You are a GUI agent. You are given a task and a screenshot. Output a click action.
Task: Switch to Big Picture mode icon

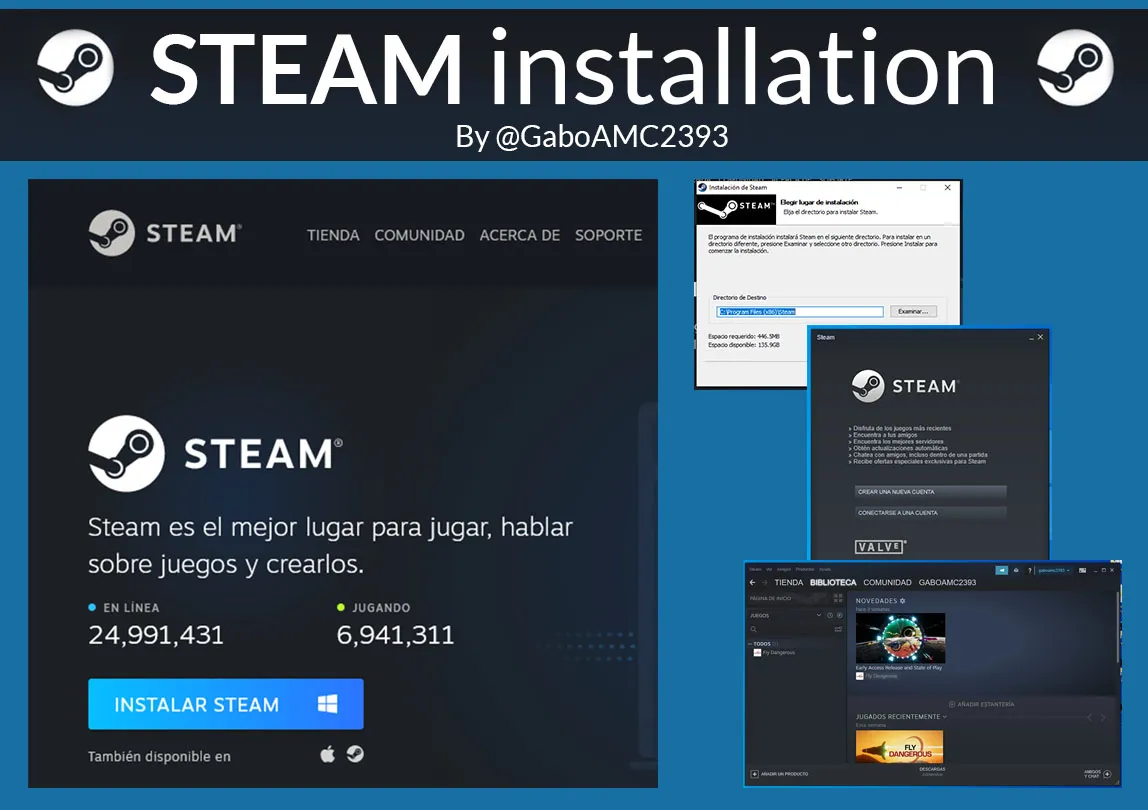pyautogui.click(x=1082, y=570)
